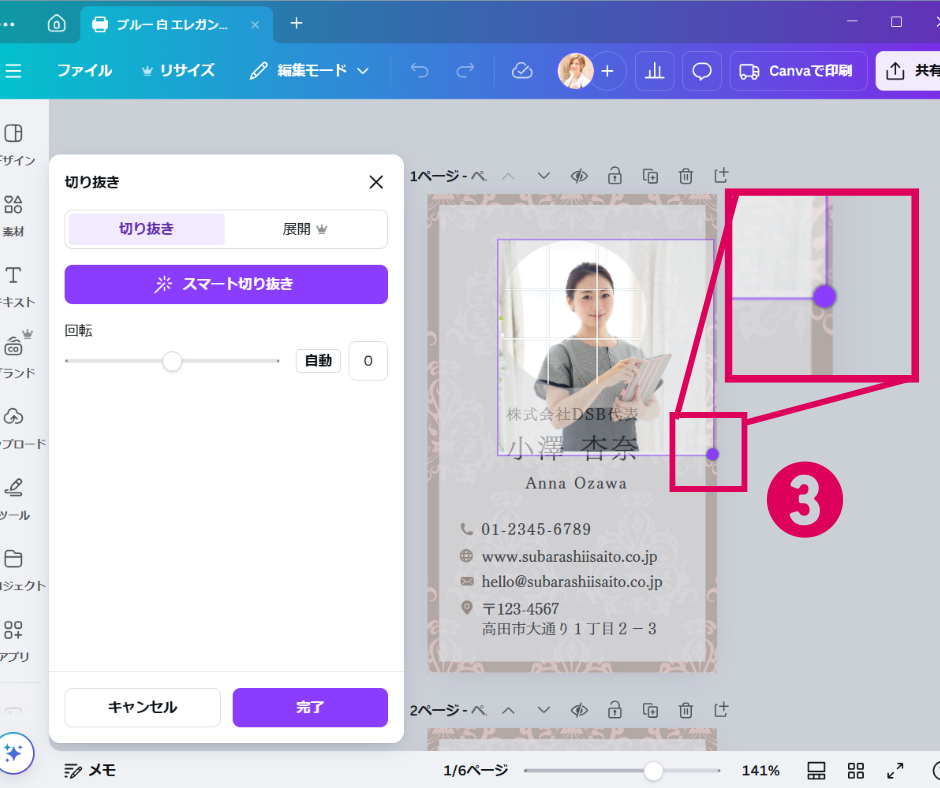Switch to the 展開 tab
The height and width of the screenshot is (788, 940).
(305, 229)
